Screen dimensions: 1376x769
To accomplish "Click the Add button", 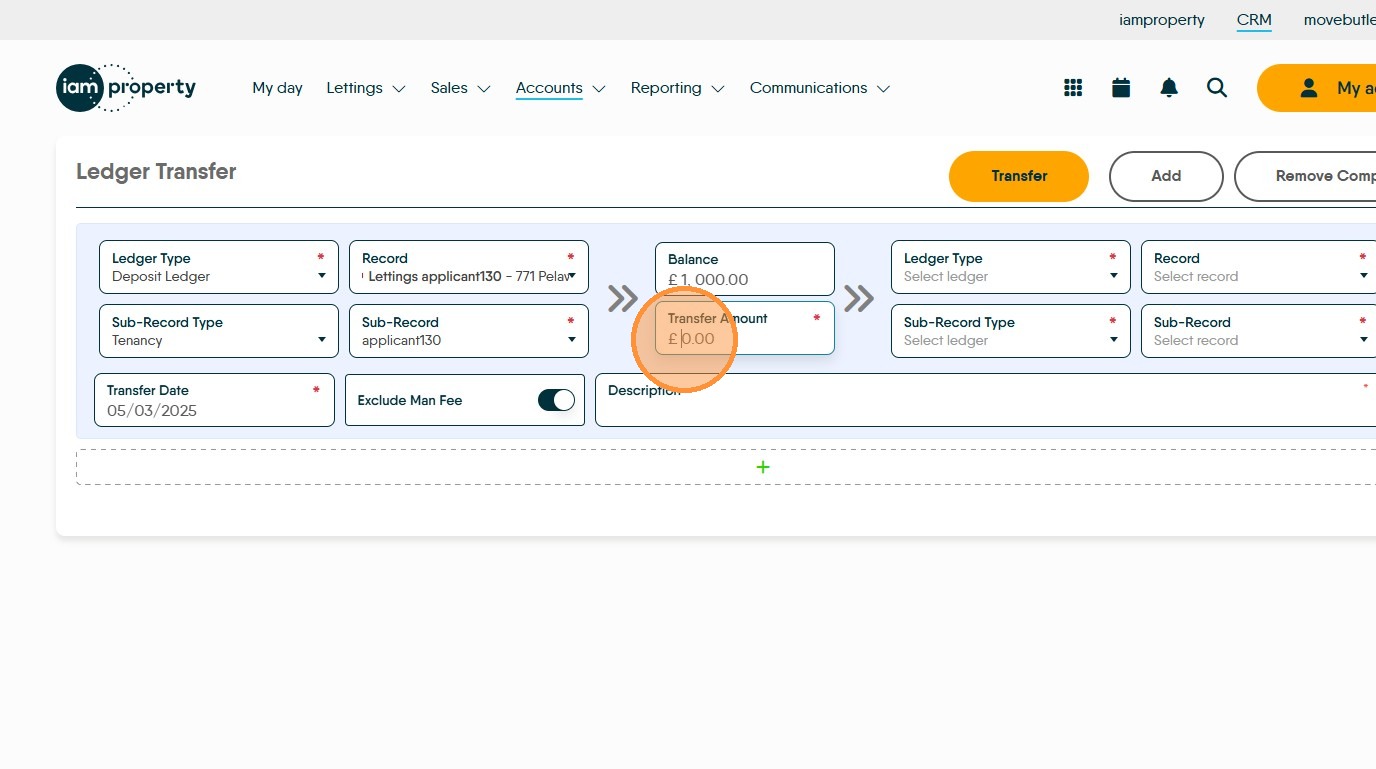I will (x=1166, y=176).
